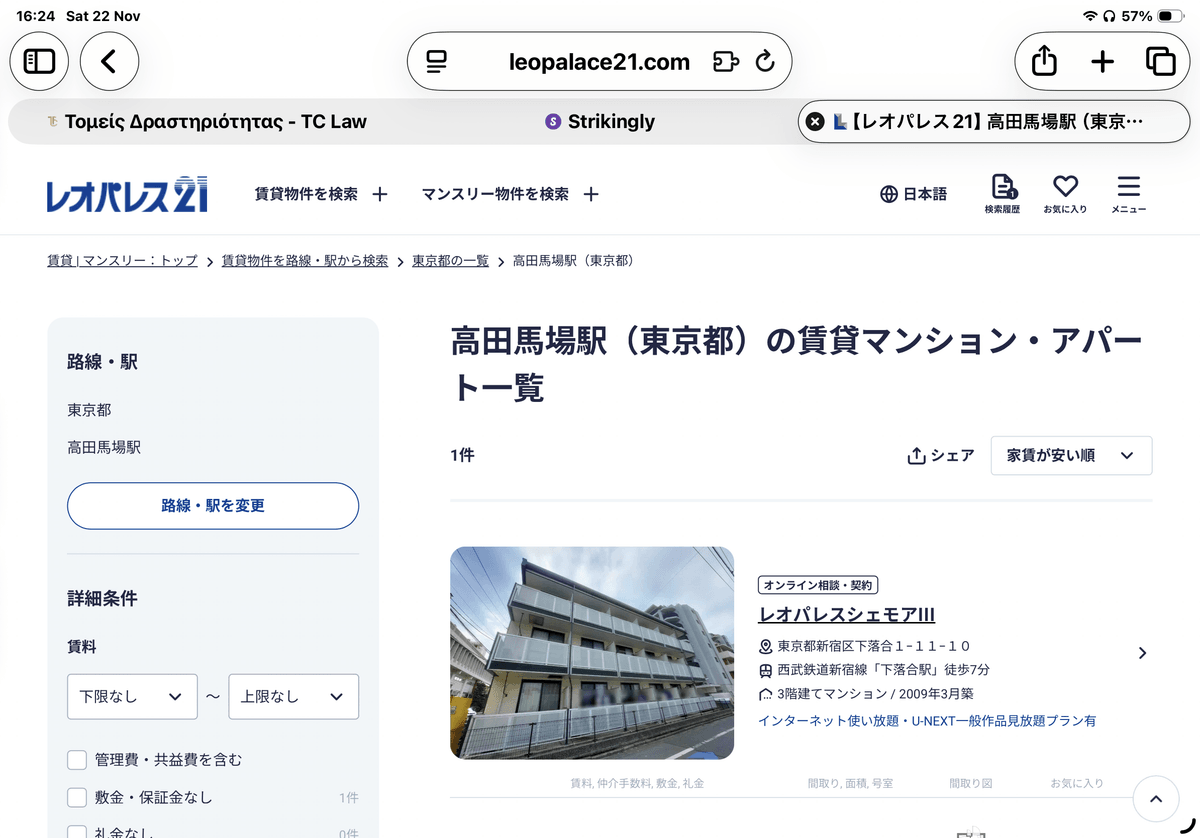Viewport: 1200px width, 838px height.
Task: Click 1件 result count text
Action: (x=462, y=456)
